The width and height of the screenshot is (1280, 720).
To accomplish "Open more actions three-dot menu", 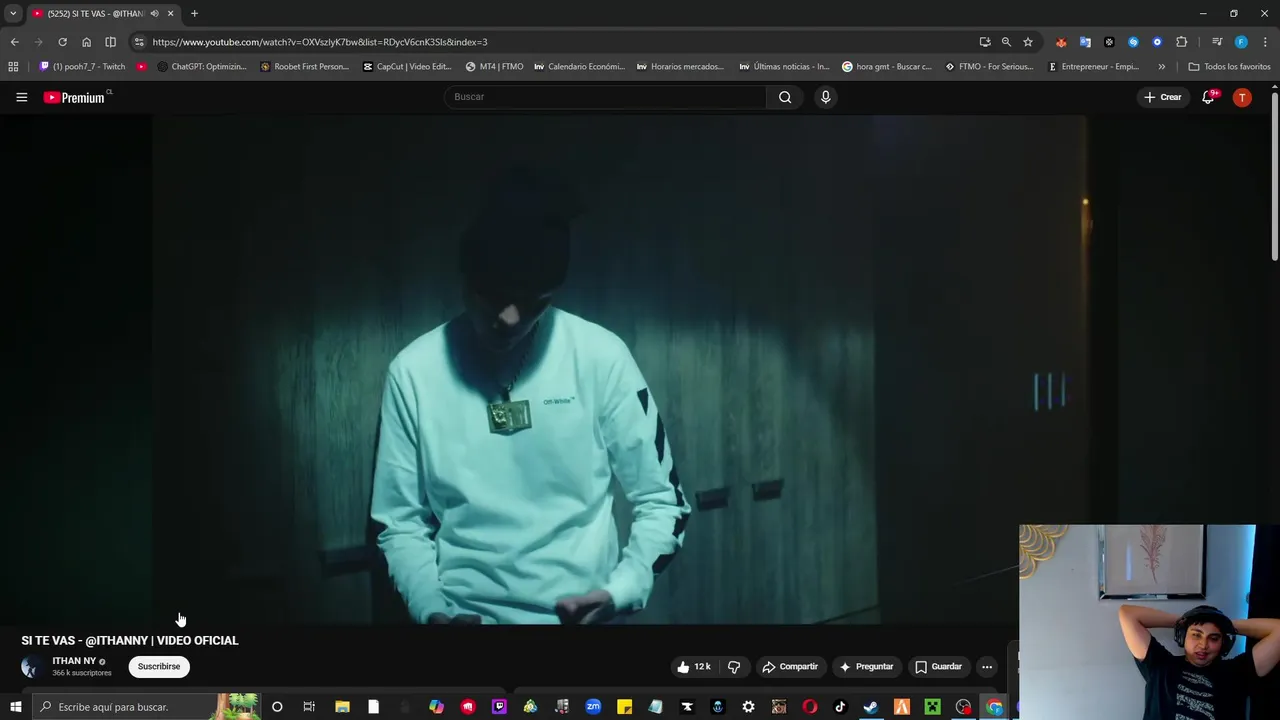I will tap(987, 667).
